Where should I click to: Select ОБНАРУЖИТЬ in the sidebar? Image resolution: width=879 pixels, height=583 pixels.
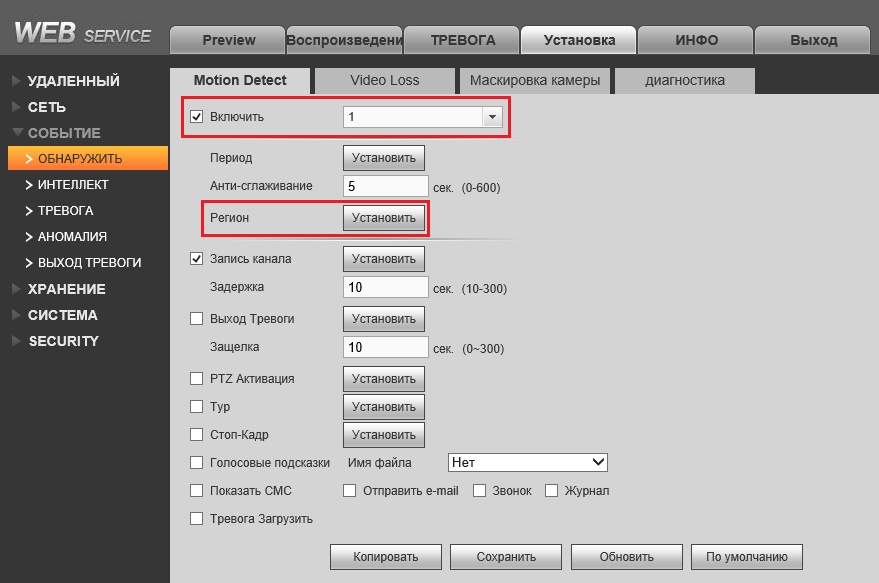[88, 158]
